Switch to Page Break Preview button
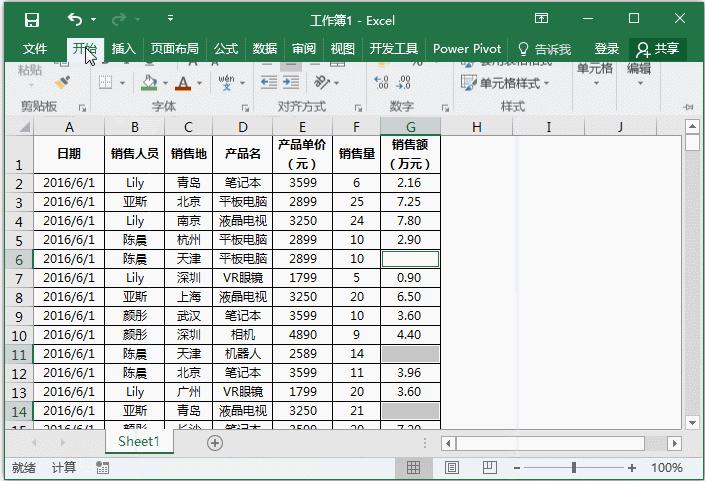705x481 pixels. click(x=490, y=468)
